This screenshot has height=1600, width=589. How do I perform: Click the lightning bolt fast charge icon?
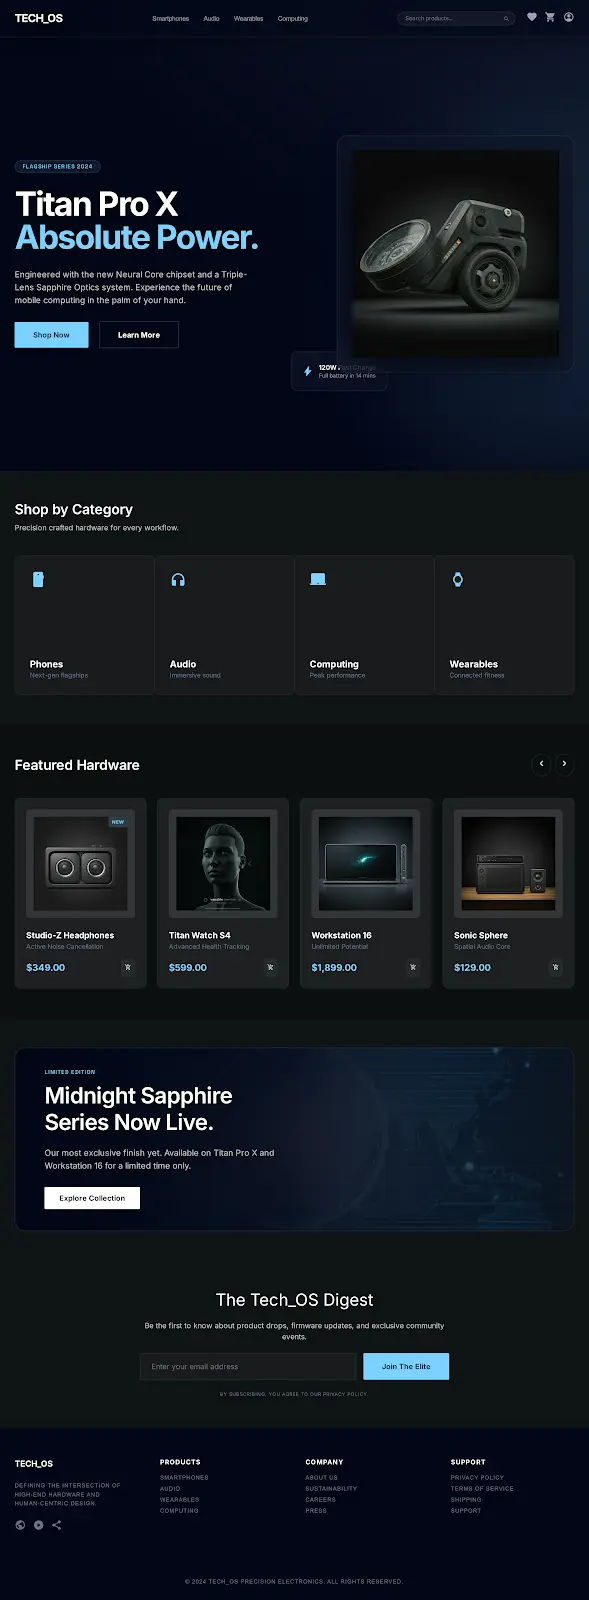pyautogui.click(x=307, y=371)
